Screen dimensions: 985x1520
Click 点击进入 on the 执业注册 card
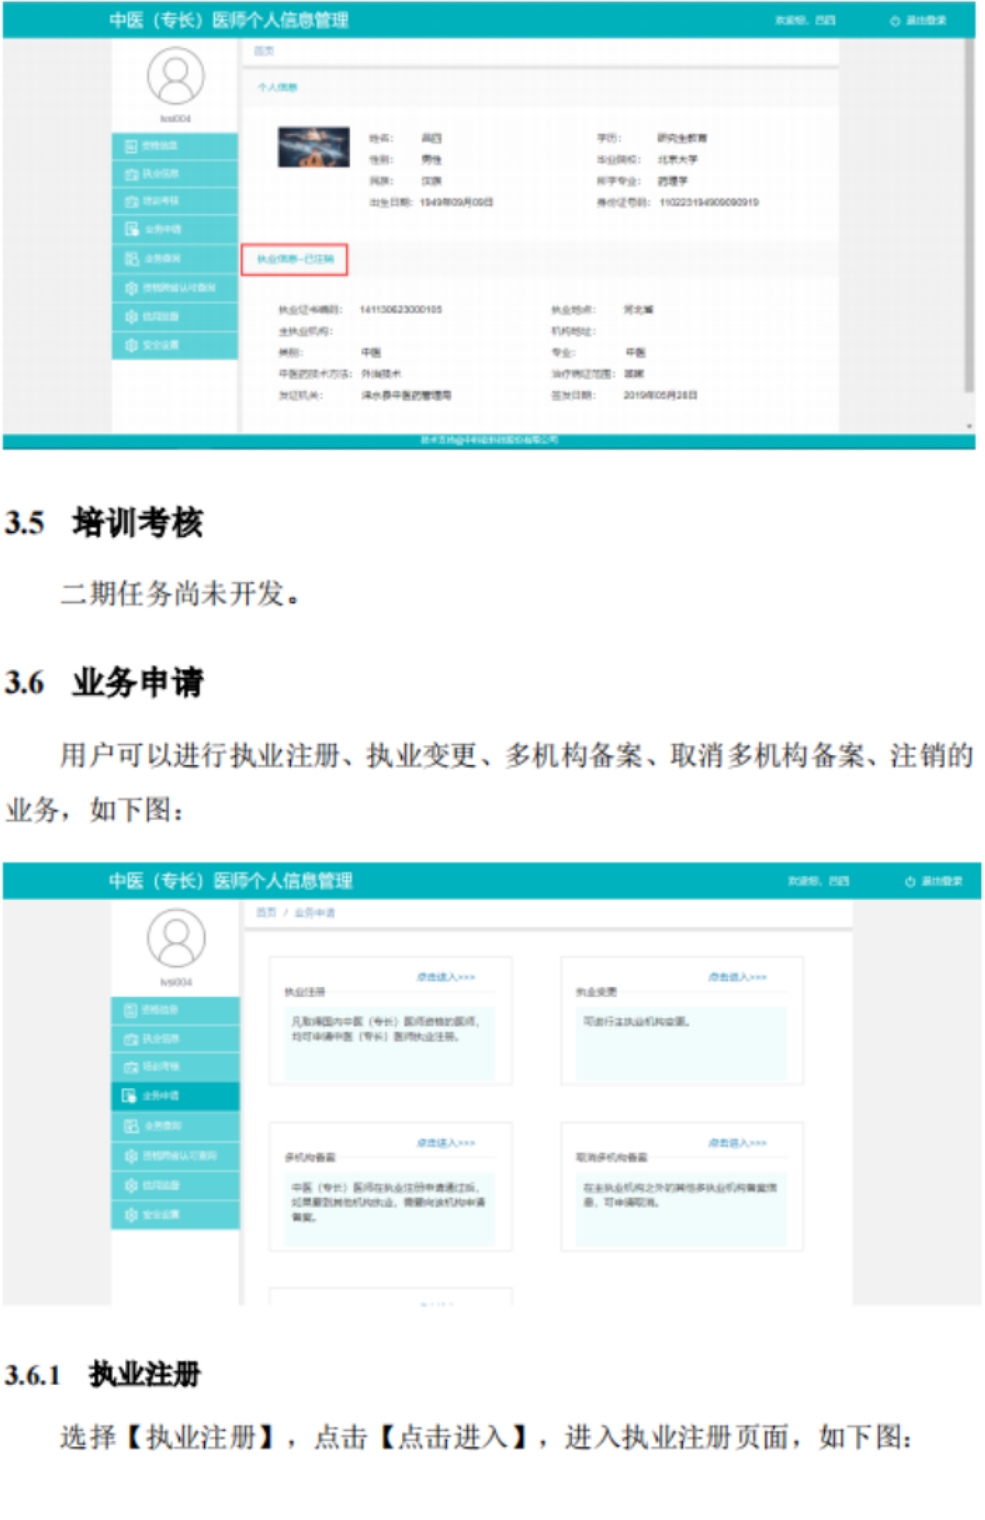tap(446, 977)
